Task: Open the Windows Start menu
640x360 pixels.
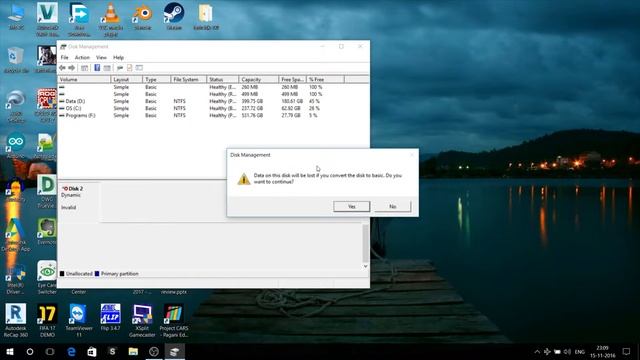Action: pyautogui.click(x=10, y=351)
